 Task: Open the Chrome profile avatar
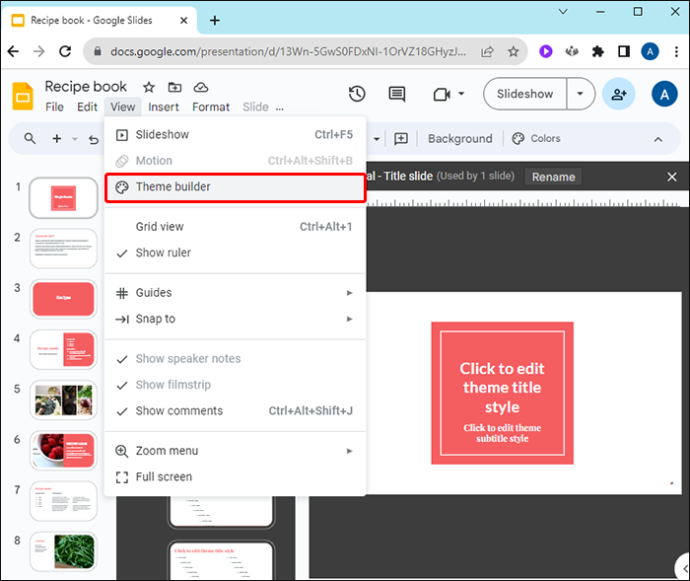click(650, 51)
